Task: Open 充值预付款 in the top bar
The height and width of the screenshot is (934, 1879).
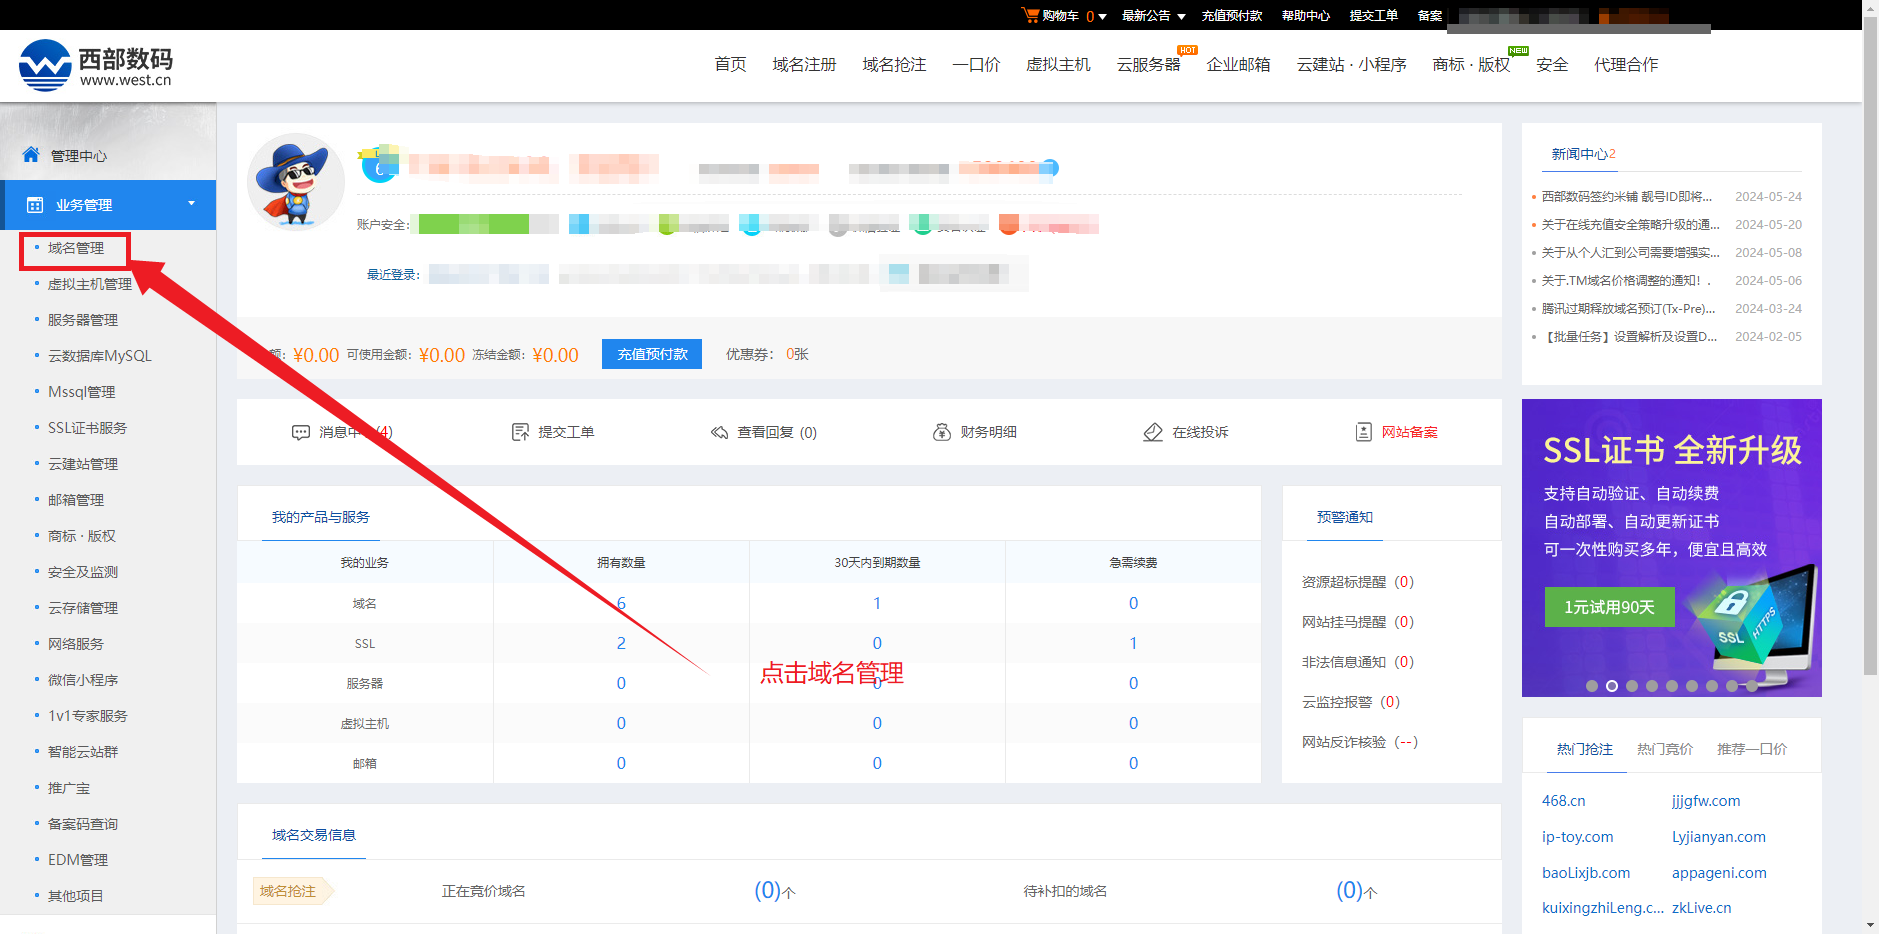Action: pos(1231,16)
